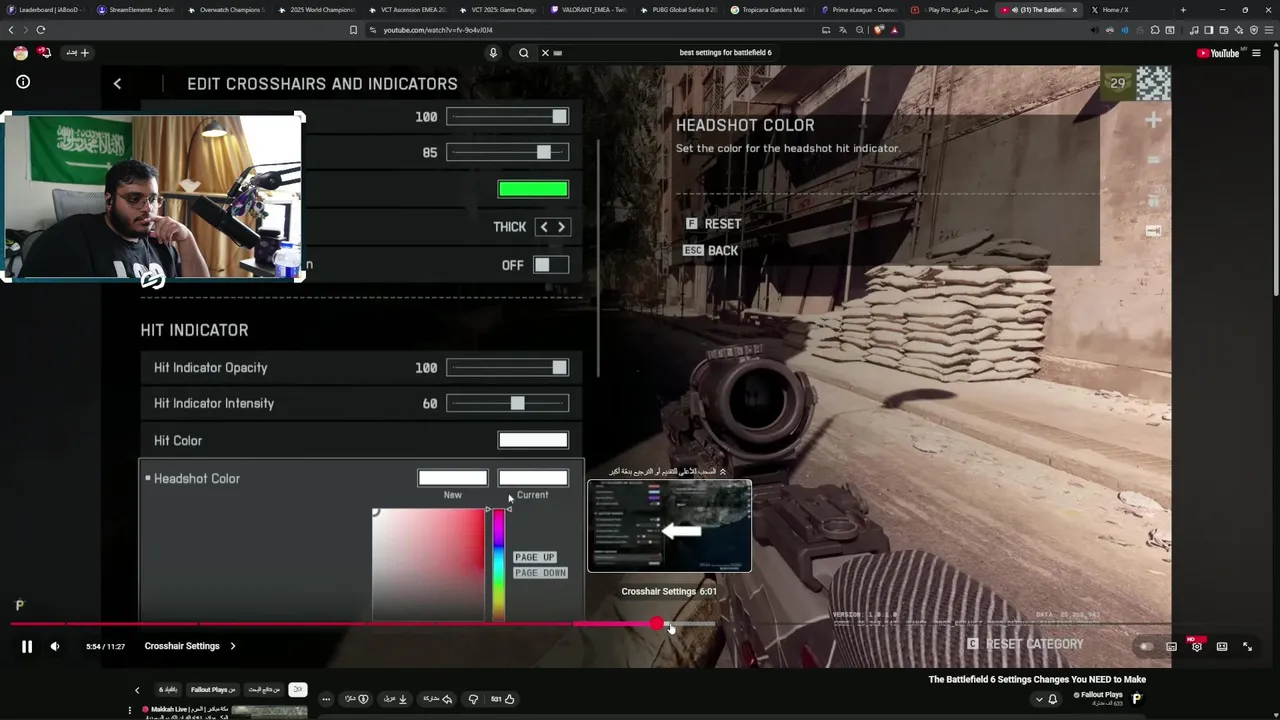Search by voice with microphone icon
The image size is (1280, 720).
[493, 53]
